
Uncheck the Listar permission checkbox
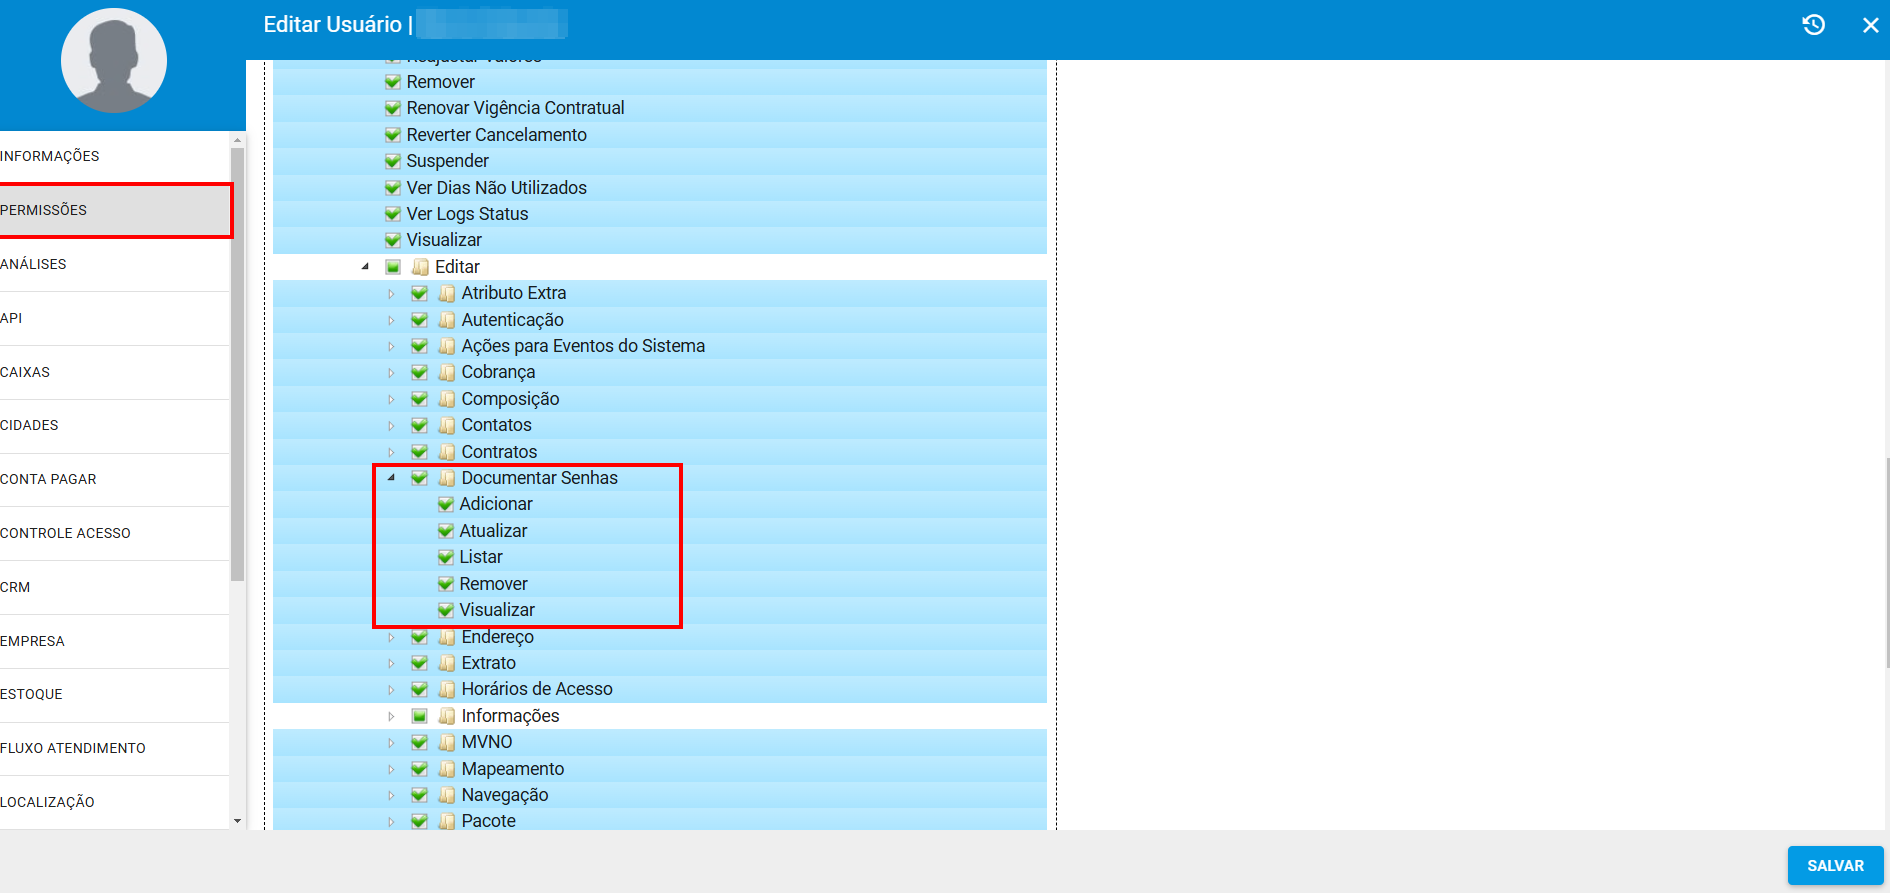446,557
